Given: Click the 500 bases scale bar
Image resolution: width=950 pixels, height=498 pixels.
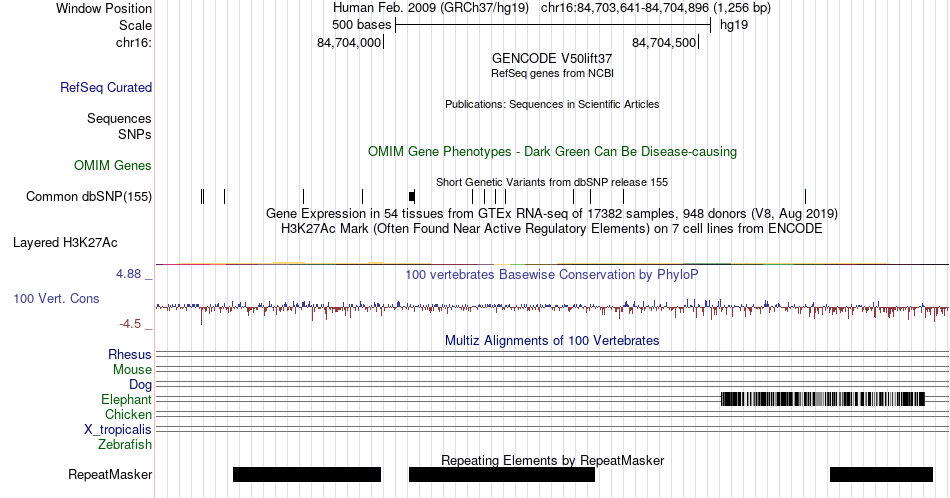Looking at the screenshot, I should click(553, 25).
